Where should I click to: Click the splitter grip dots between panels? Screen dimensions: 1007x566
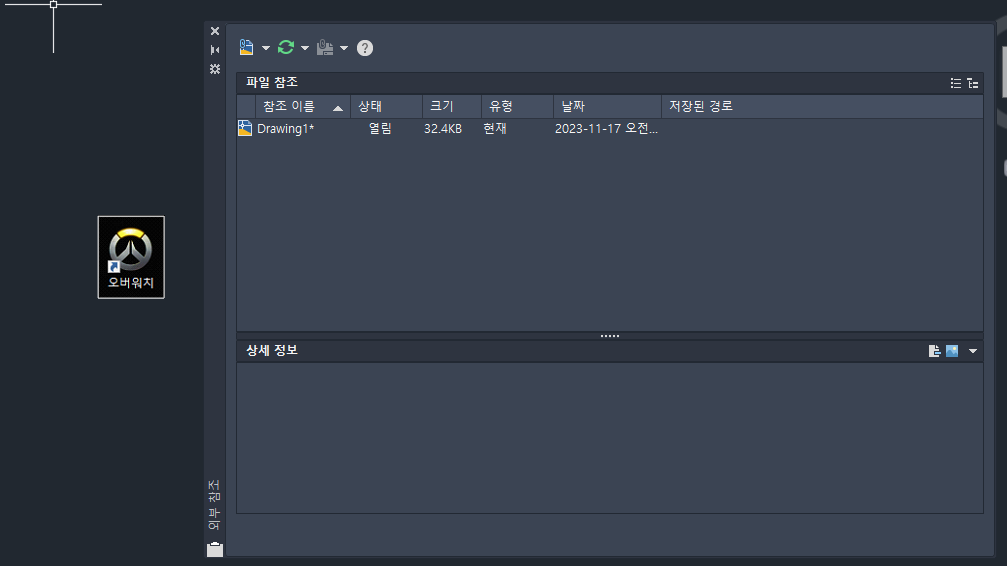(x=609, y=336)
